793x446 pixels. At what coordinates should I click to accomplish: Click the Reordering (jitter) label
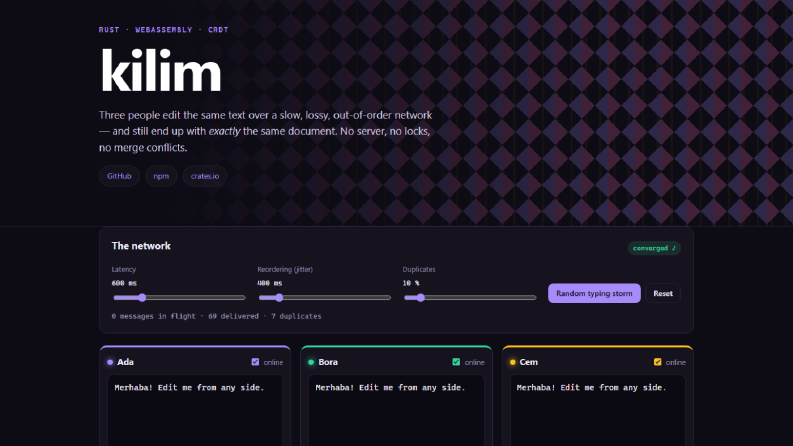click(285, 270)
